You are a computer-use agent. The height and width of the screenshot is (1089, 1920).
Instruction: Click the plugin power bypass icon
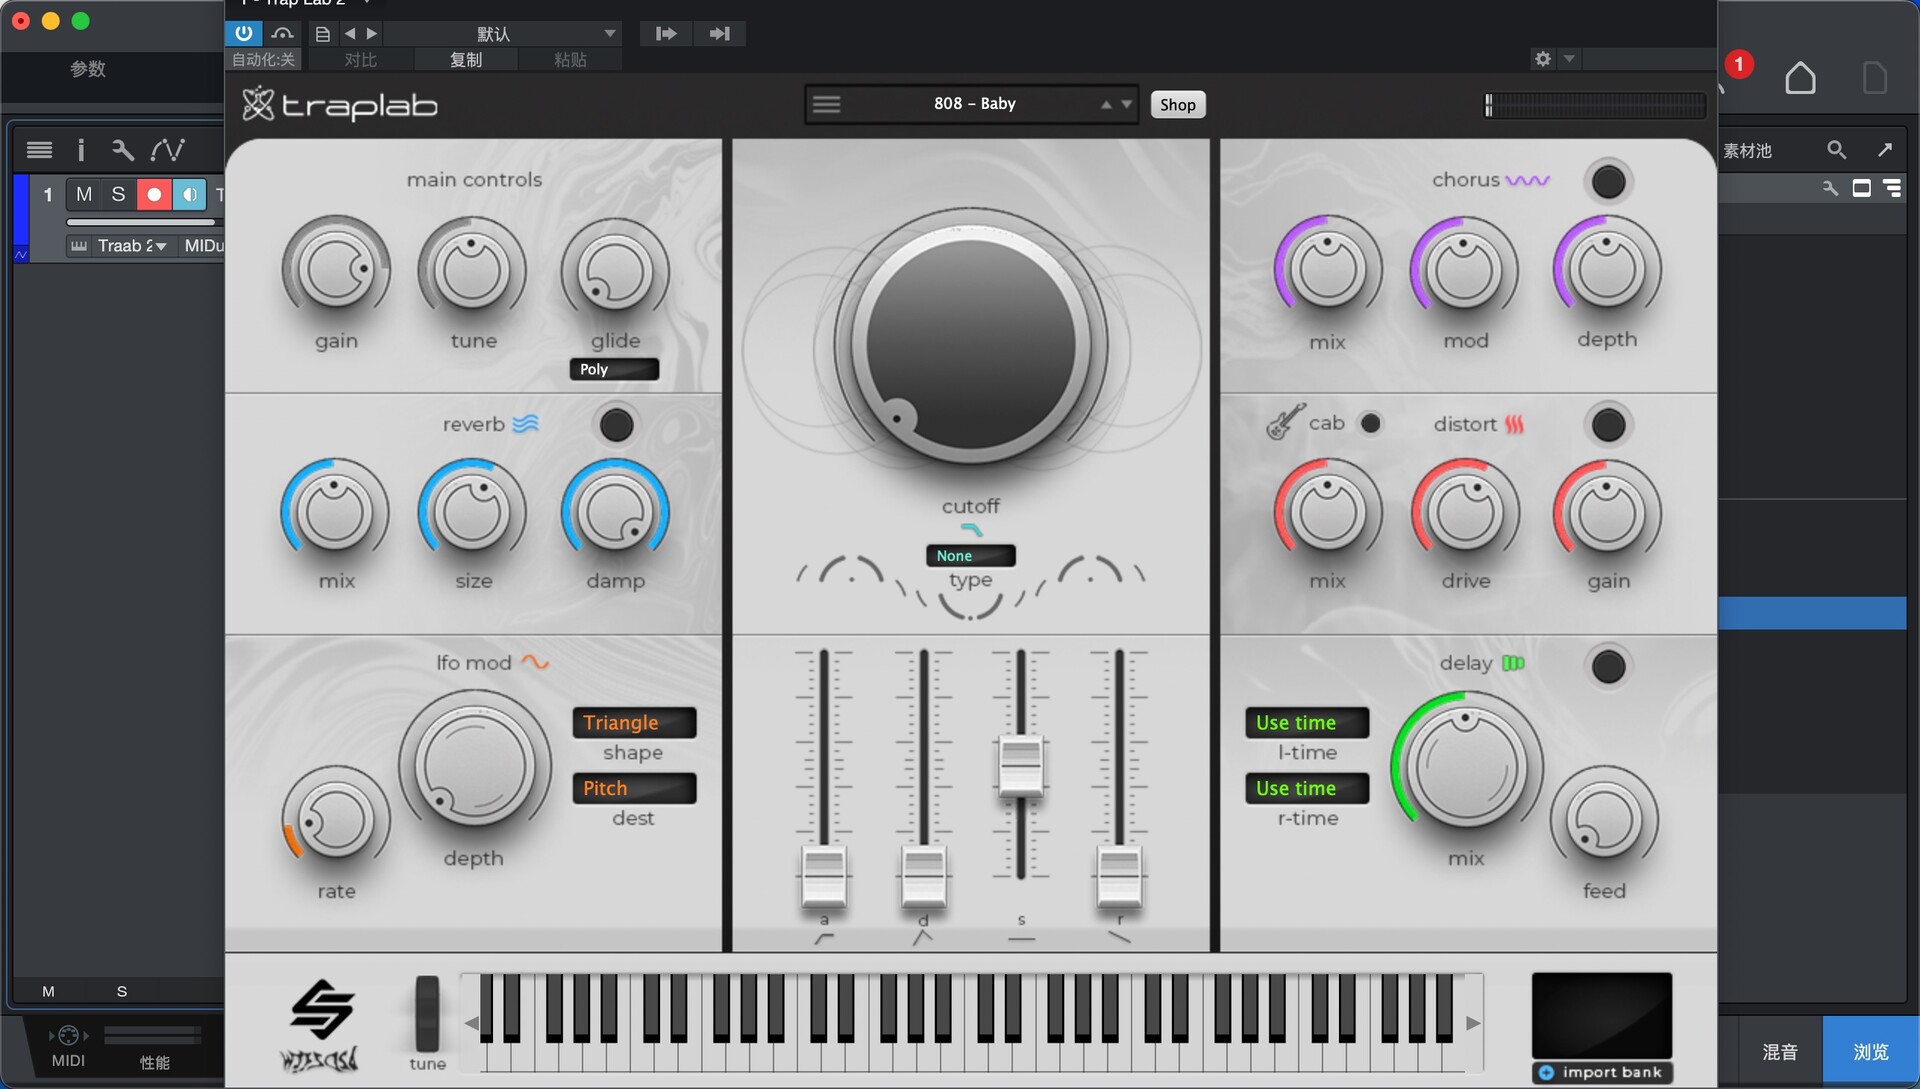coord(243,33)
